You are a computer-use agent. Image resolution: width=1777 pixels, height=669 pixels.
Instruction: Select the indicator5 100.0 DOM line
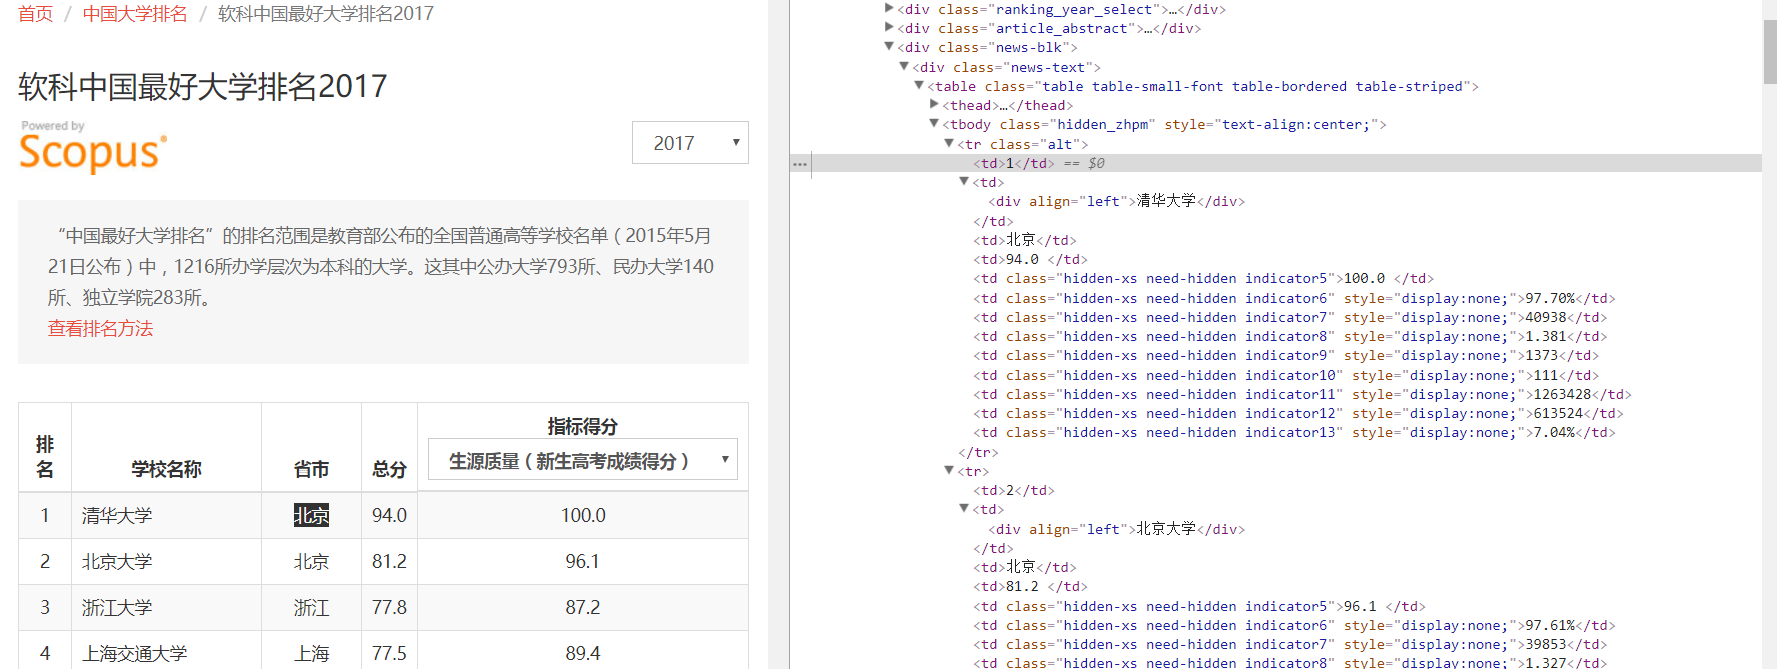click(1203, 278)
